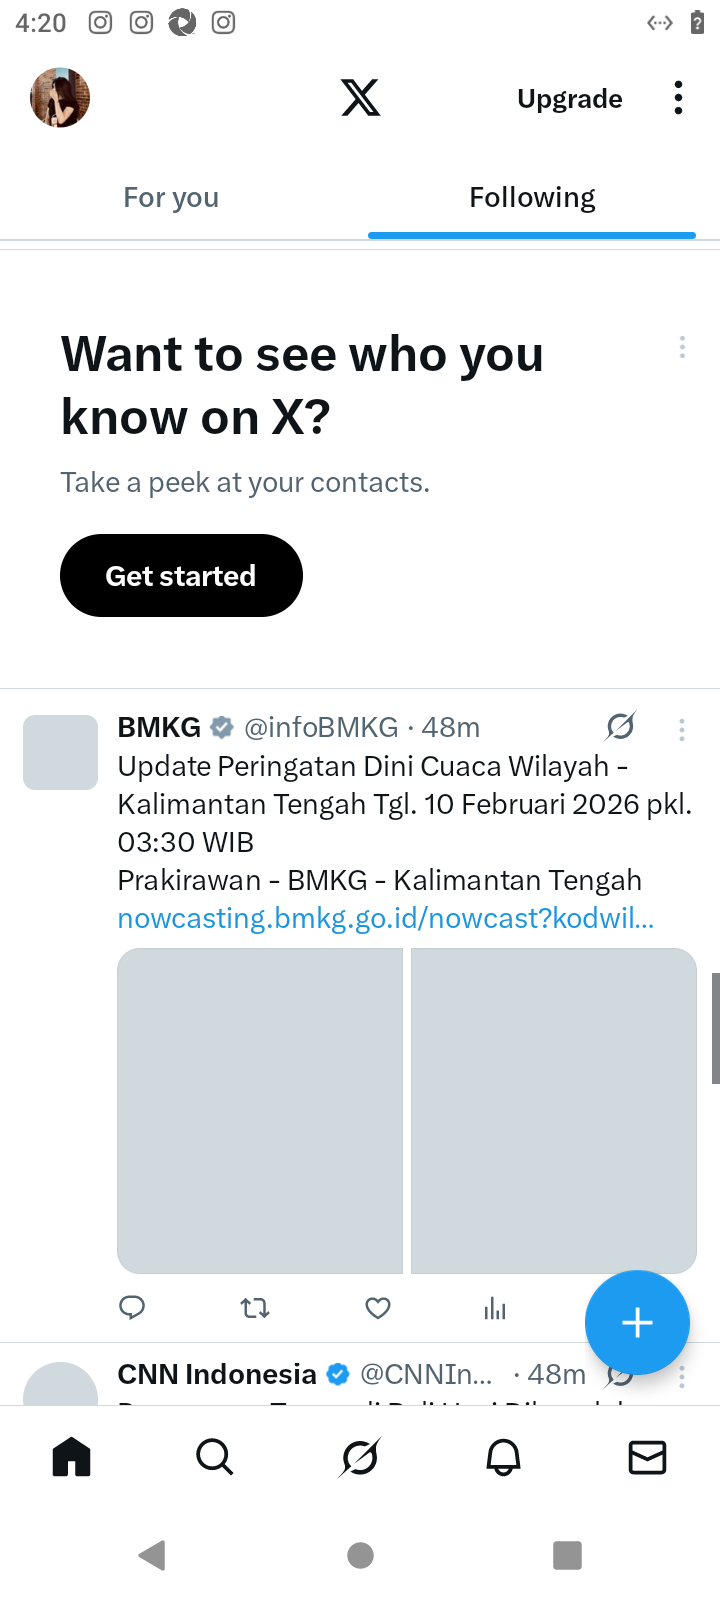
Task: Select the Following tab
Action: [x=532, y=198]
